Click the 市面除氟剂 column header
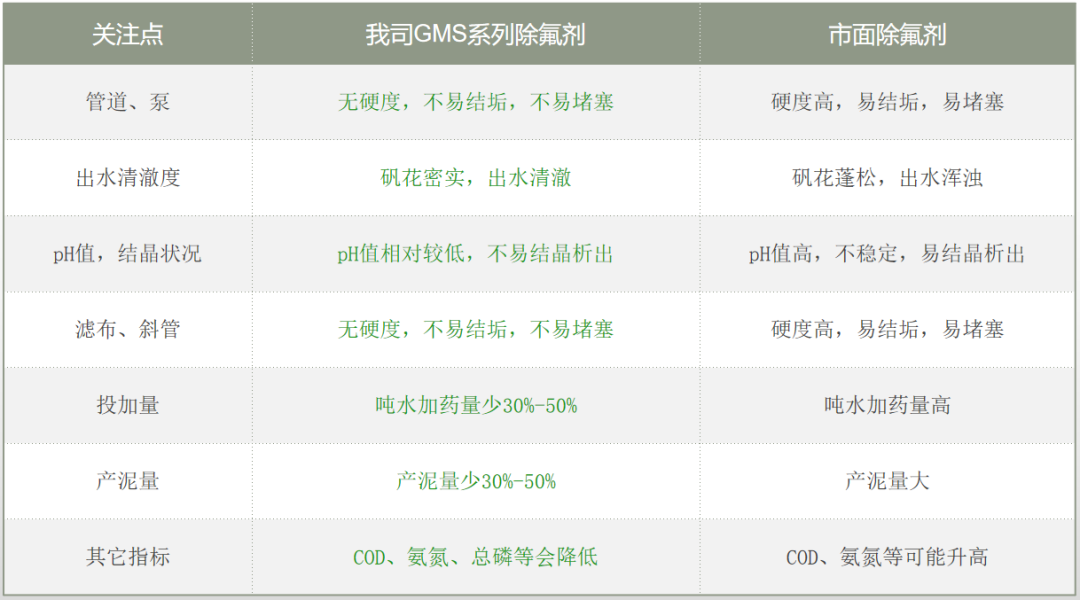This screenshot has height=600, width=1080. [x=887, y=35]
